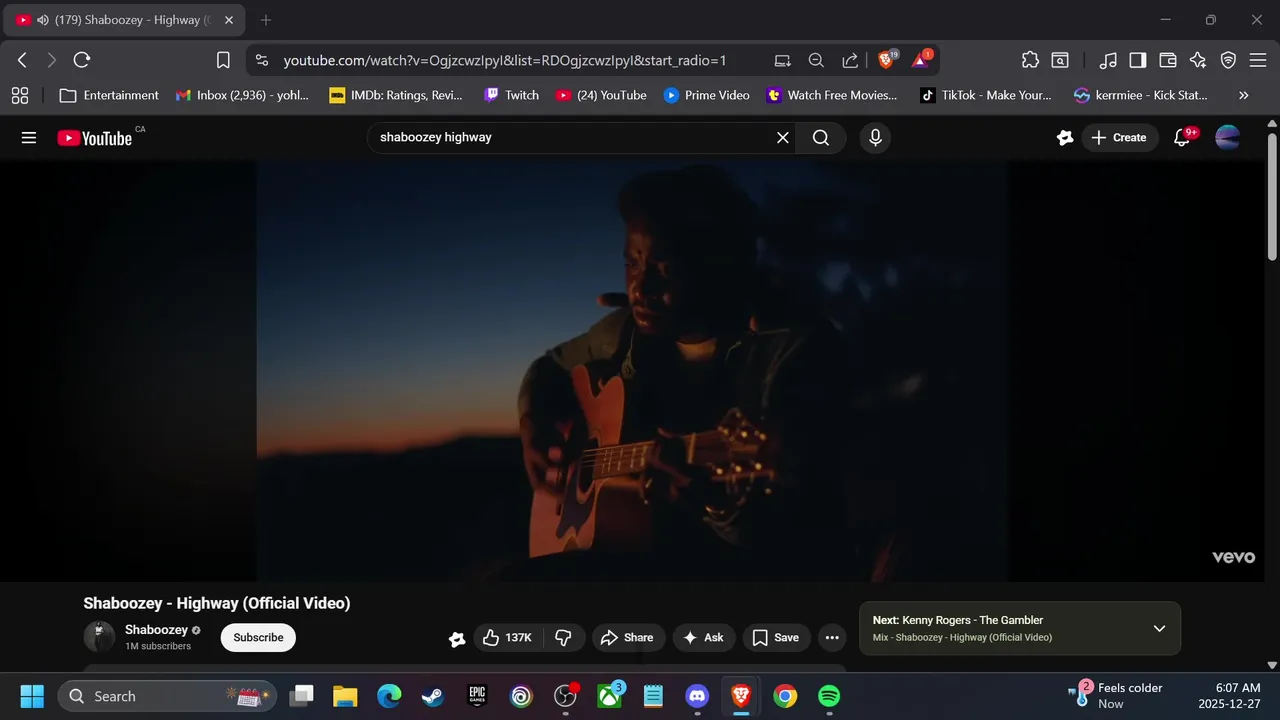
Task: Open the IMDb Ratings bookmark
Action: point(397,95)
